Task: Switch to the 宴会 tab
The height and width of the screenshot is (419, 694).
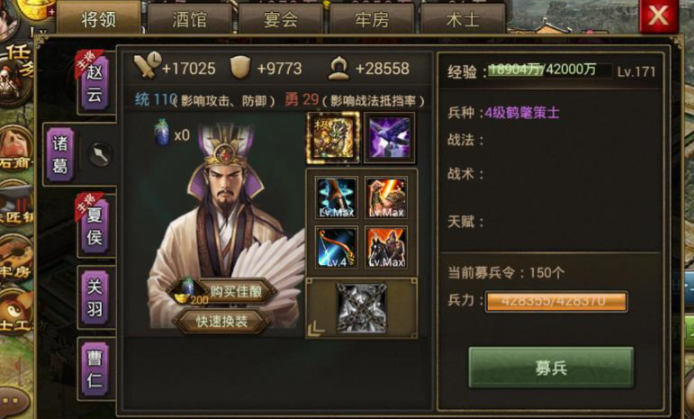Action: (281, 19)
